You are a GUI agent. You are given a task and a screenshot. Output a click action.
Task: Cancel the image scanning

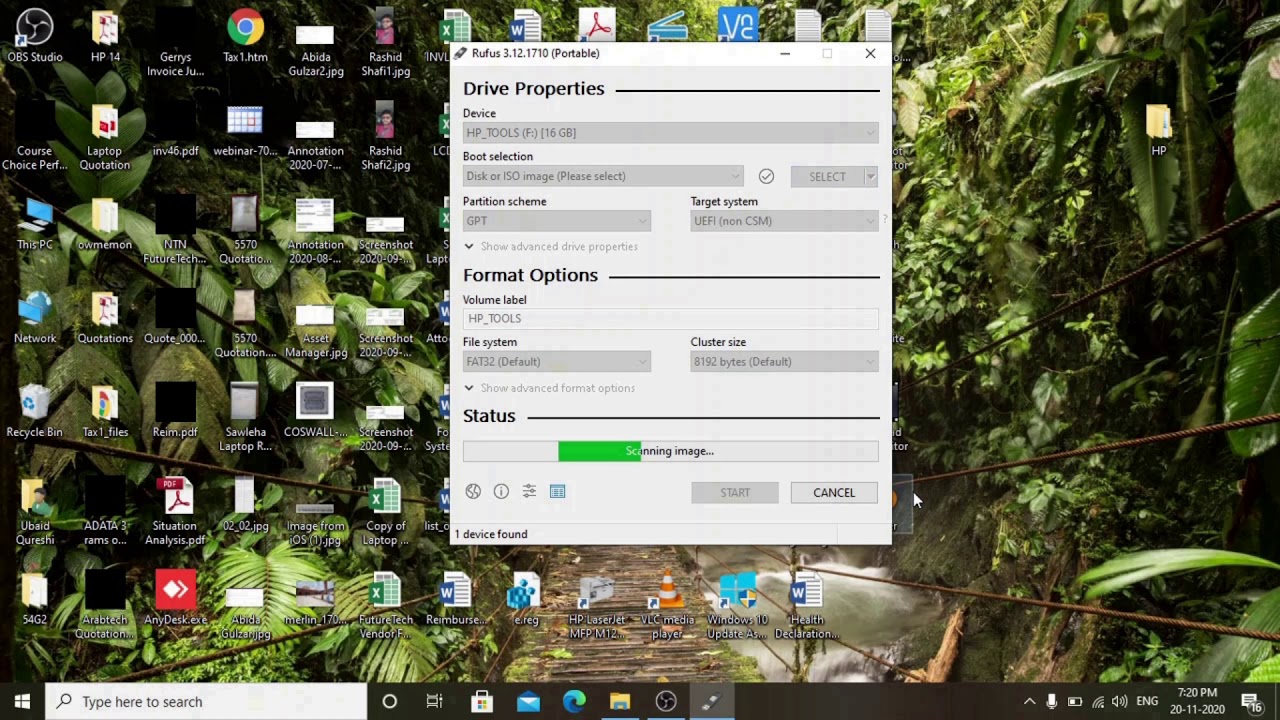[x=834, y=492]
